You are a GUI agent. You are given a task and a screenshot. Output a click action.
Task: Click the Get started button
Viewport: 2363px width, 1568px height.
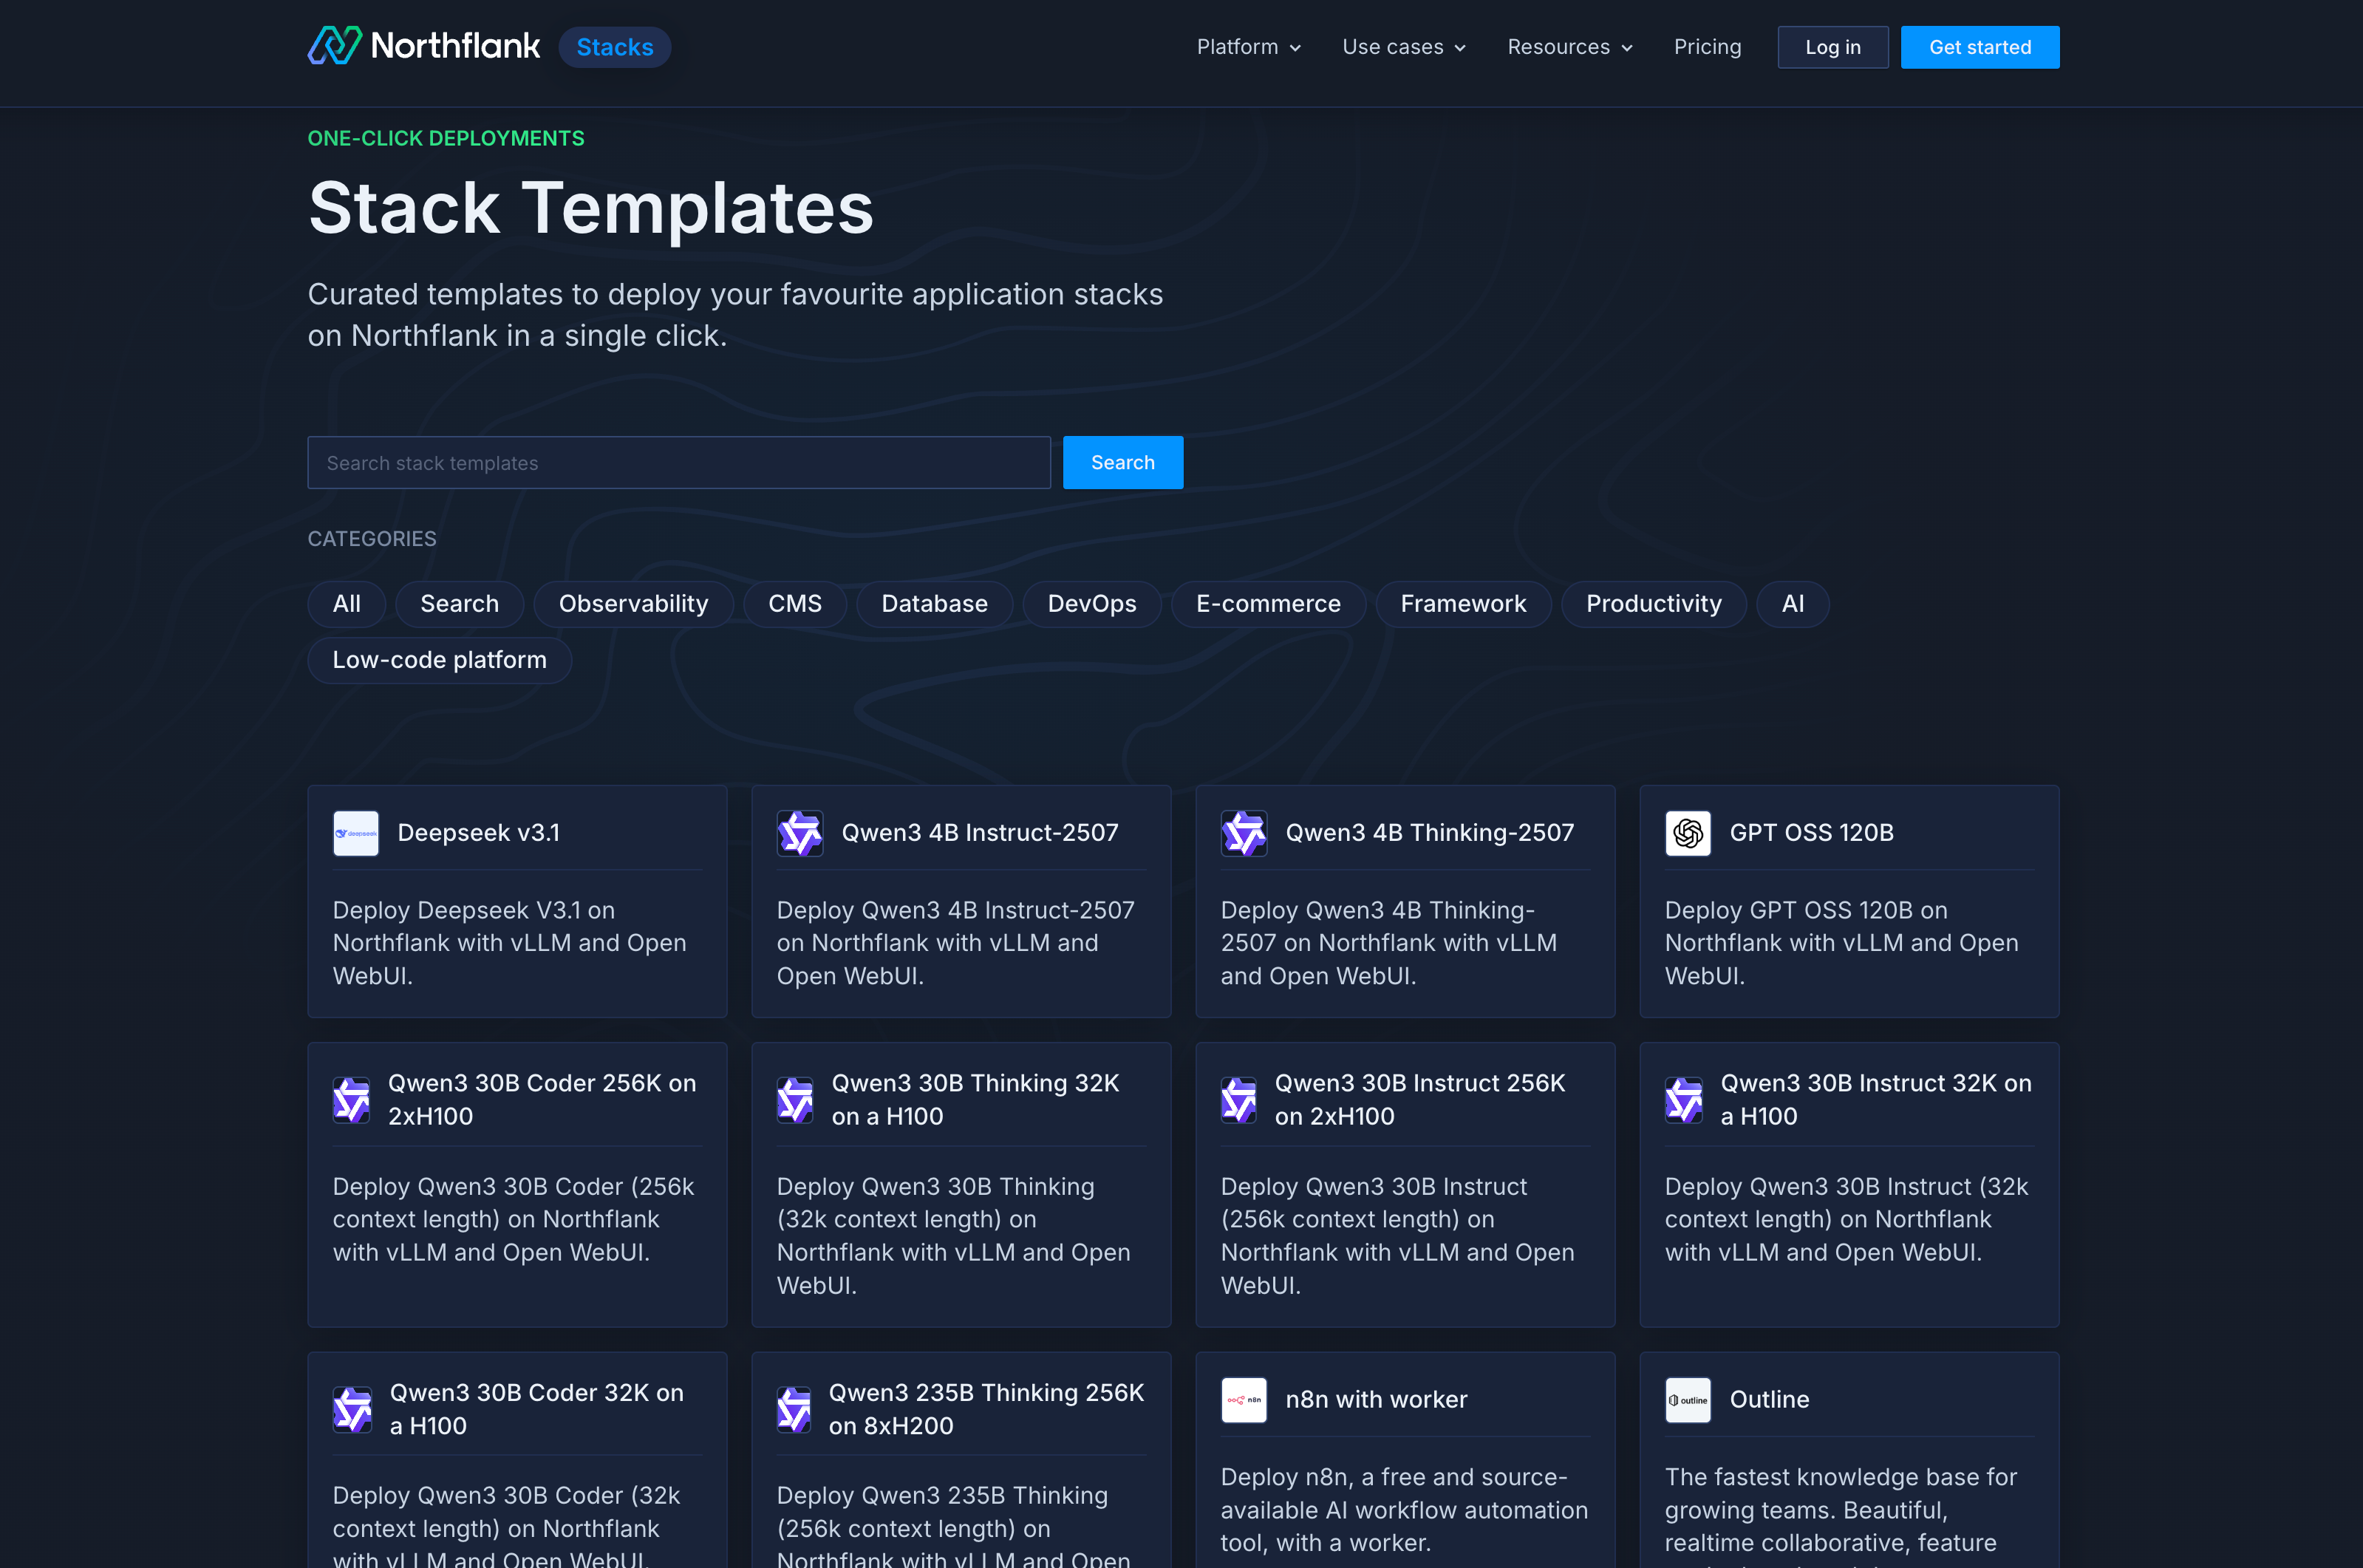tap(1979, 47)
